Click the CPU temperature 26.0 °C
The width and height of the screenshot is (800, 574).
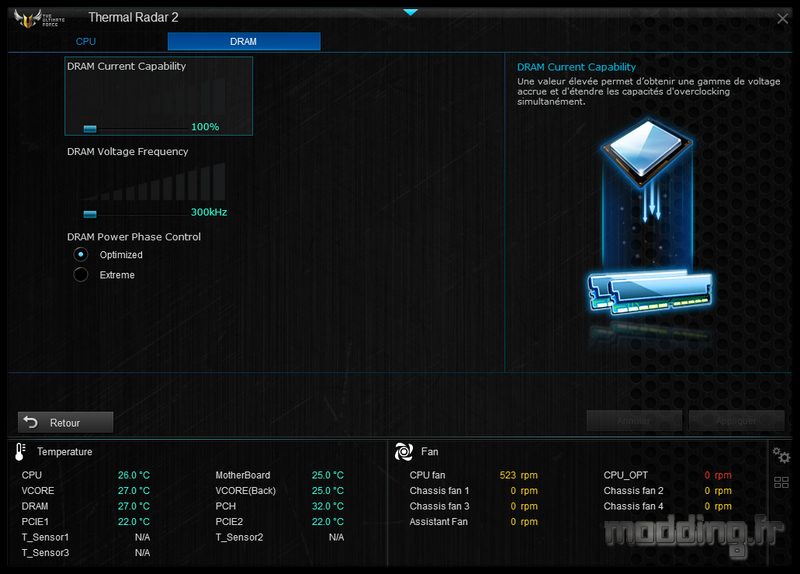pos(134,475)
